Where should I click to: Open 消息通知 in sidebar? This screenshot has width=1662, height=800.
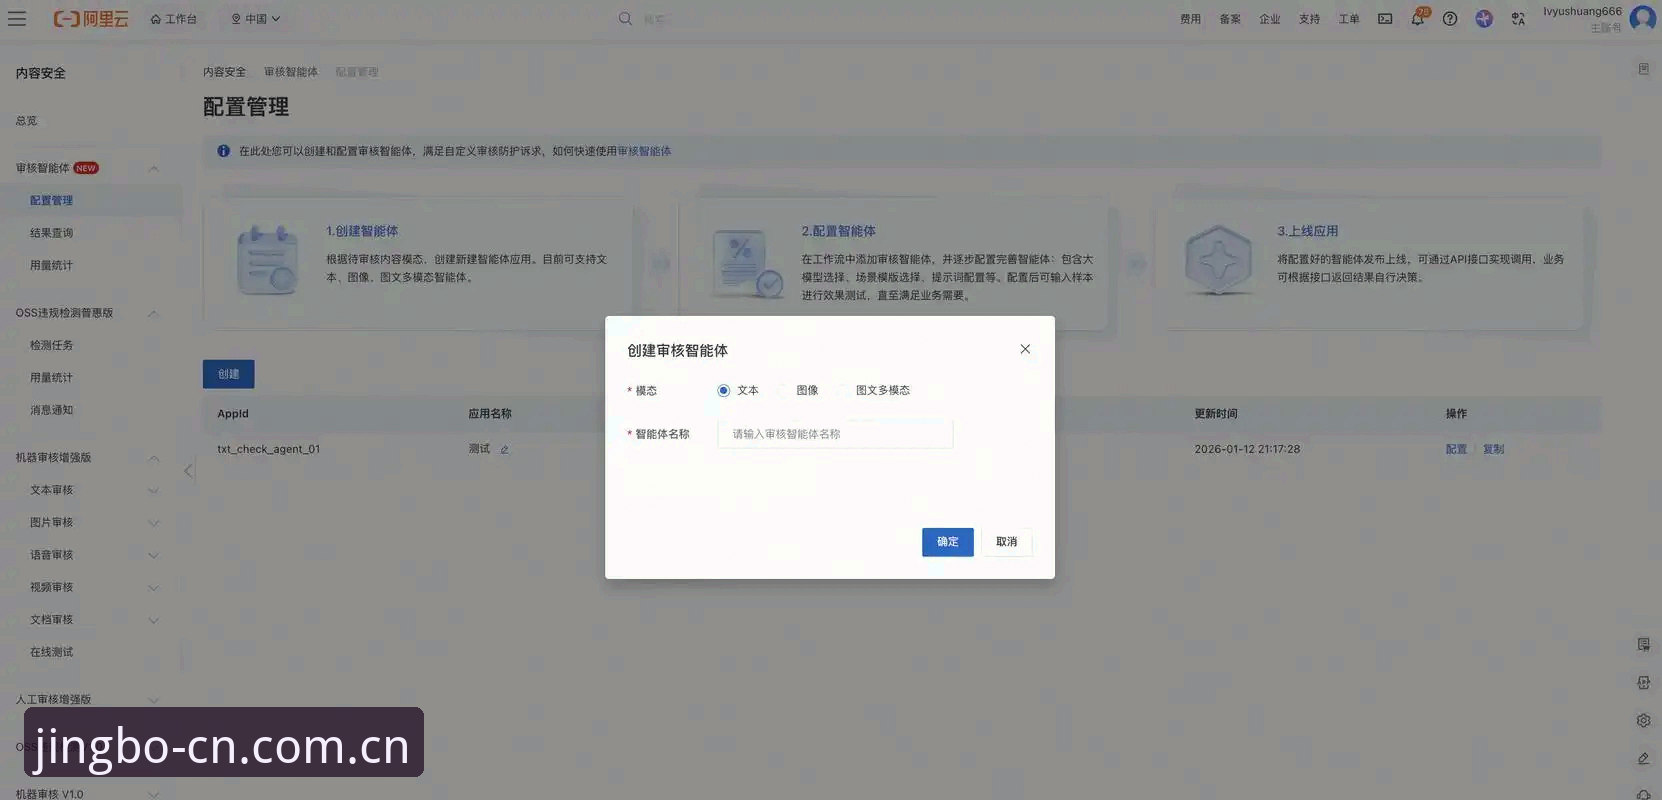tap(51, 410)
